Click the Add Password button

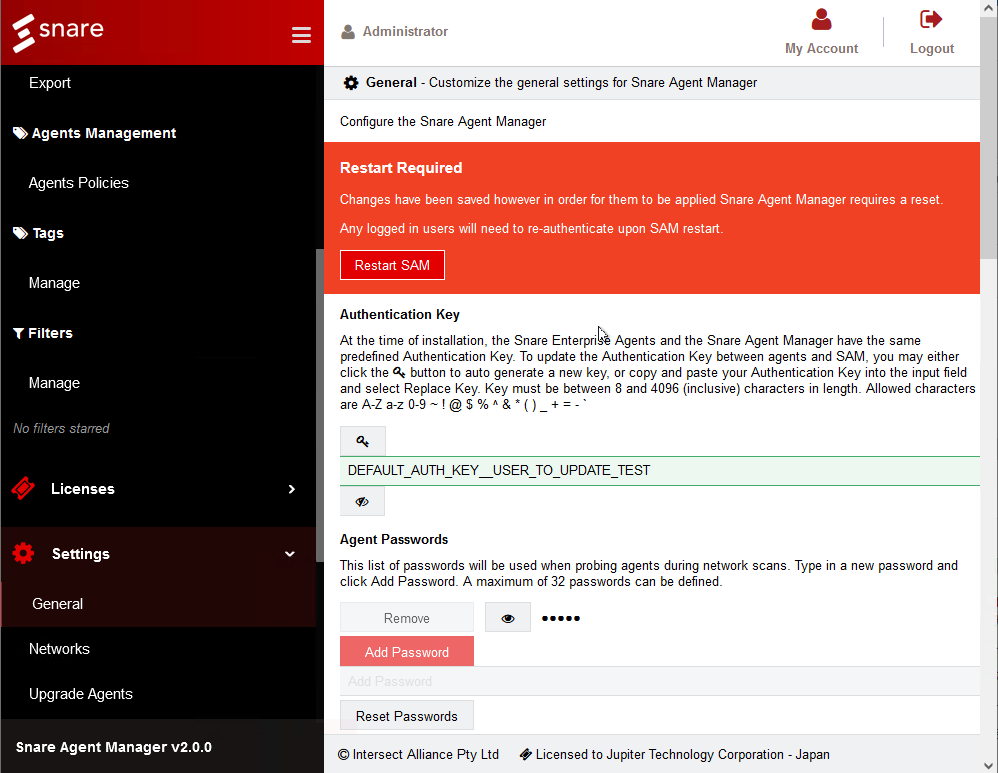point(407,651)
